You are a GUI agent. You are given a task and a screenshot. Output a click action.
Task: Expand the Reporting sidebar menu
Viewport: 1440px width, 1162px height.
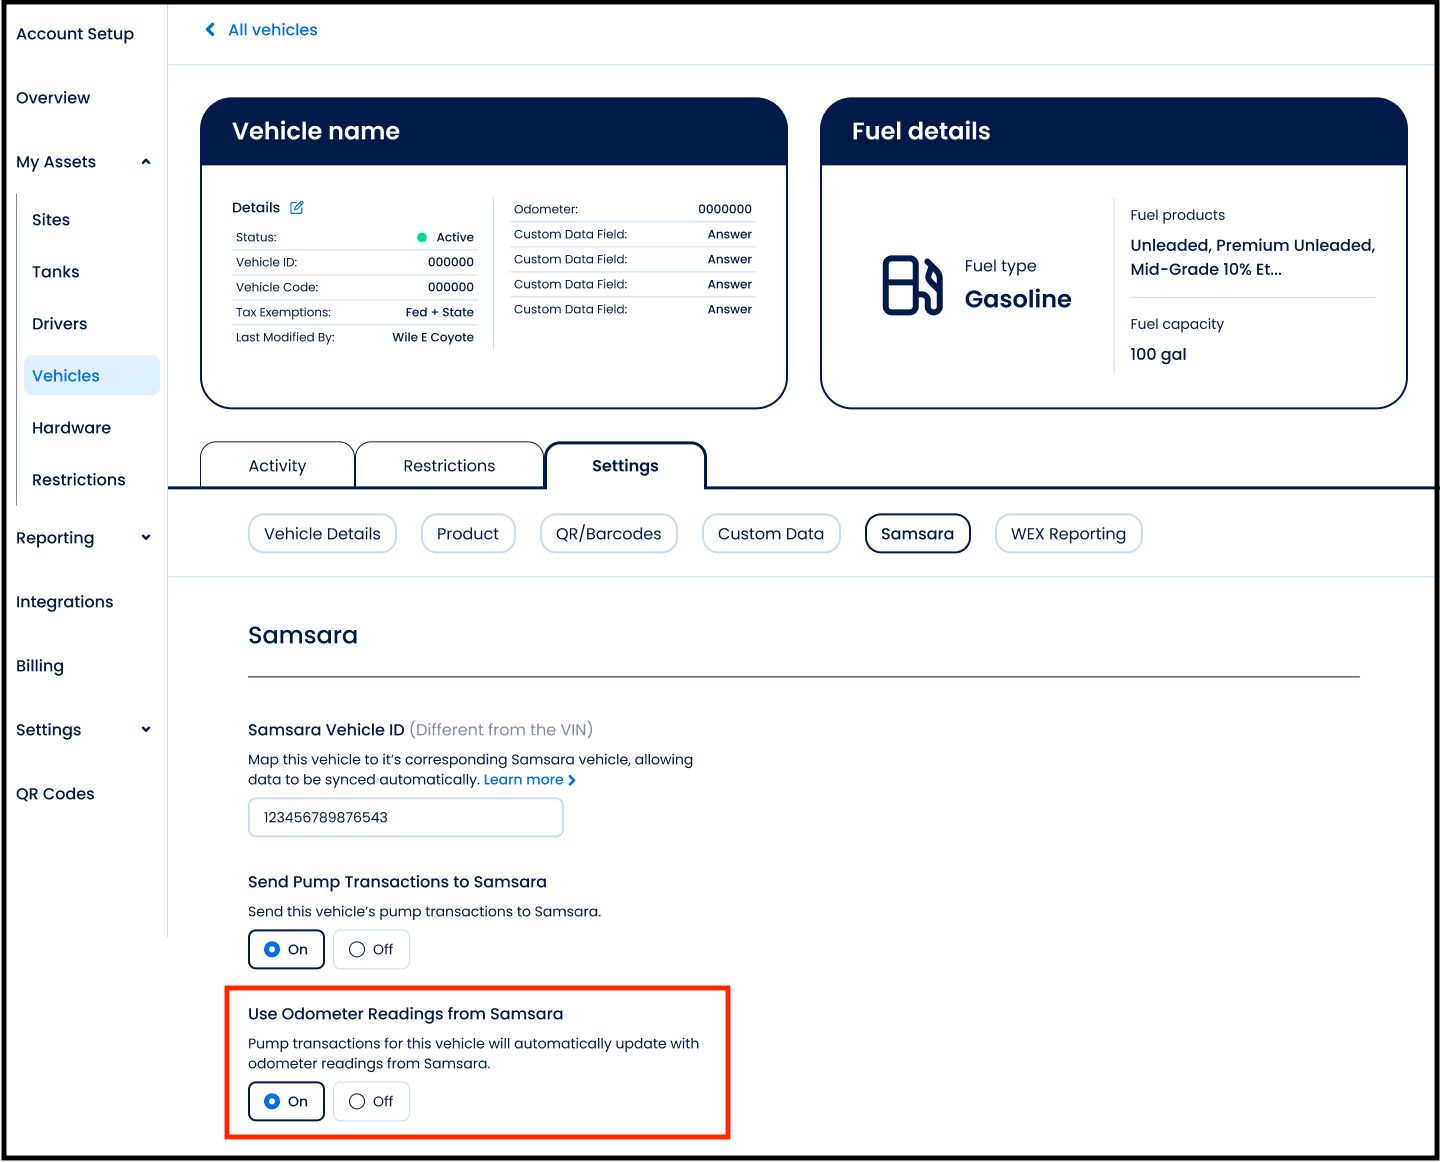(x=146, y=538)
